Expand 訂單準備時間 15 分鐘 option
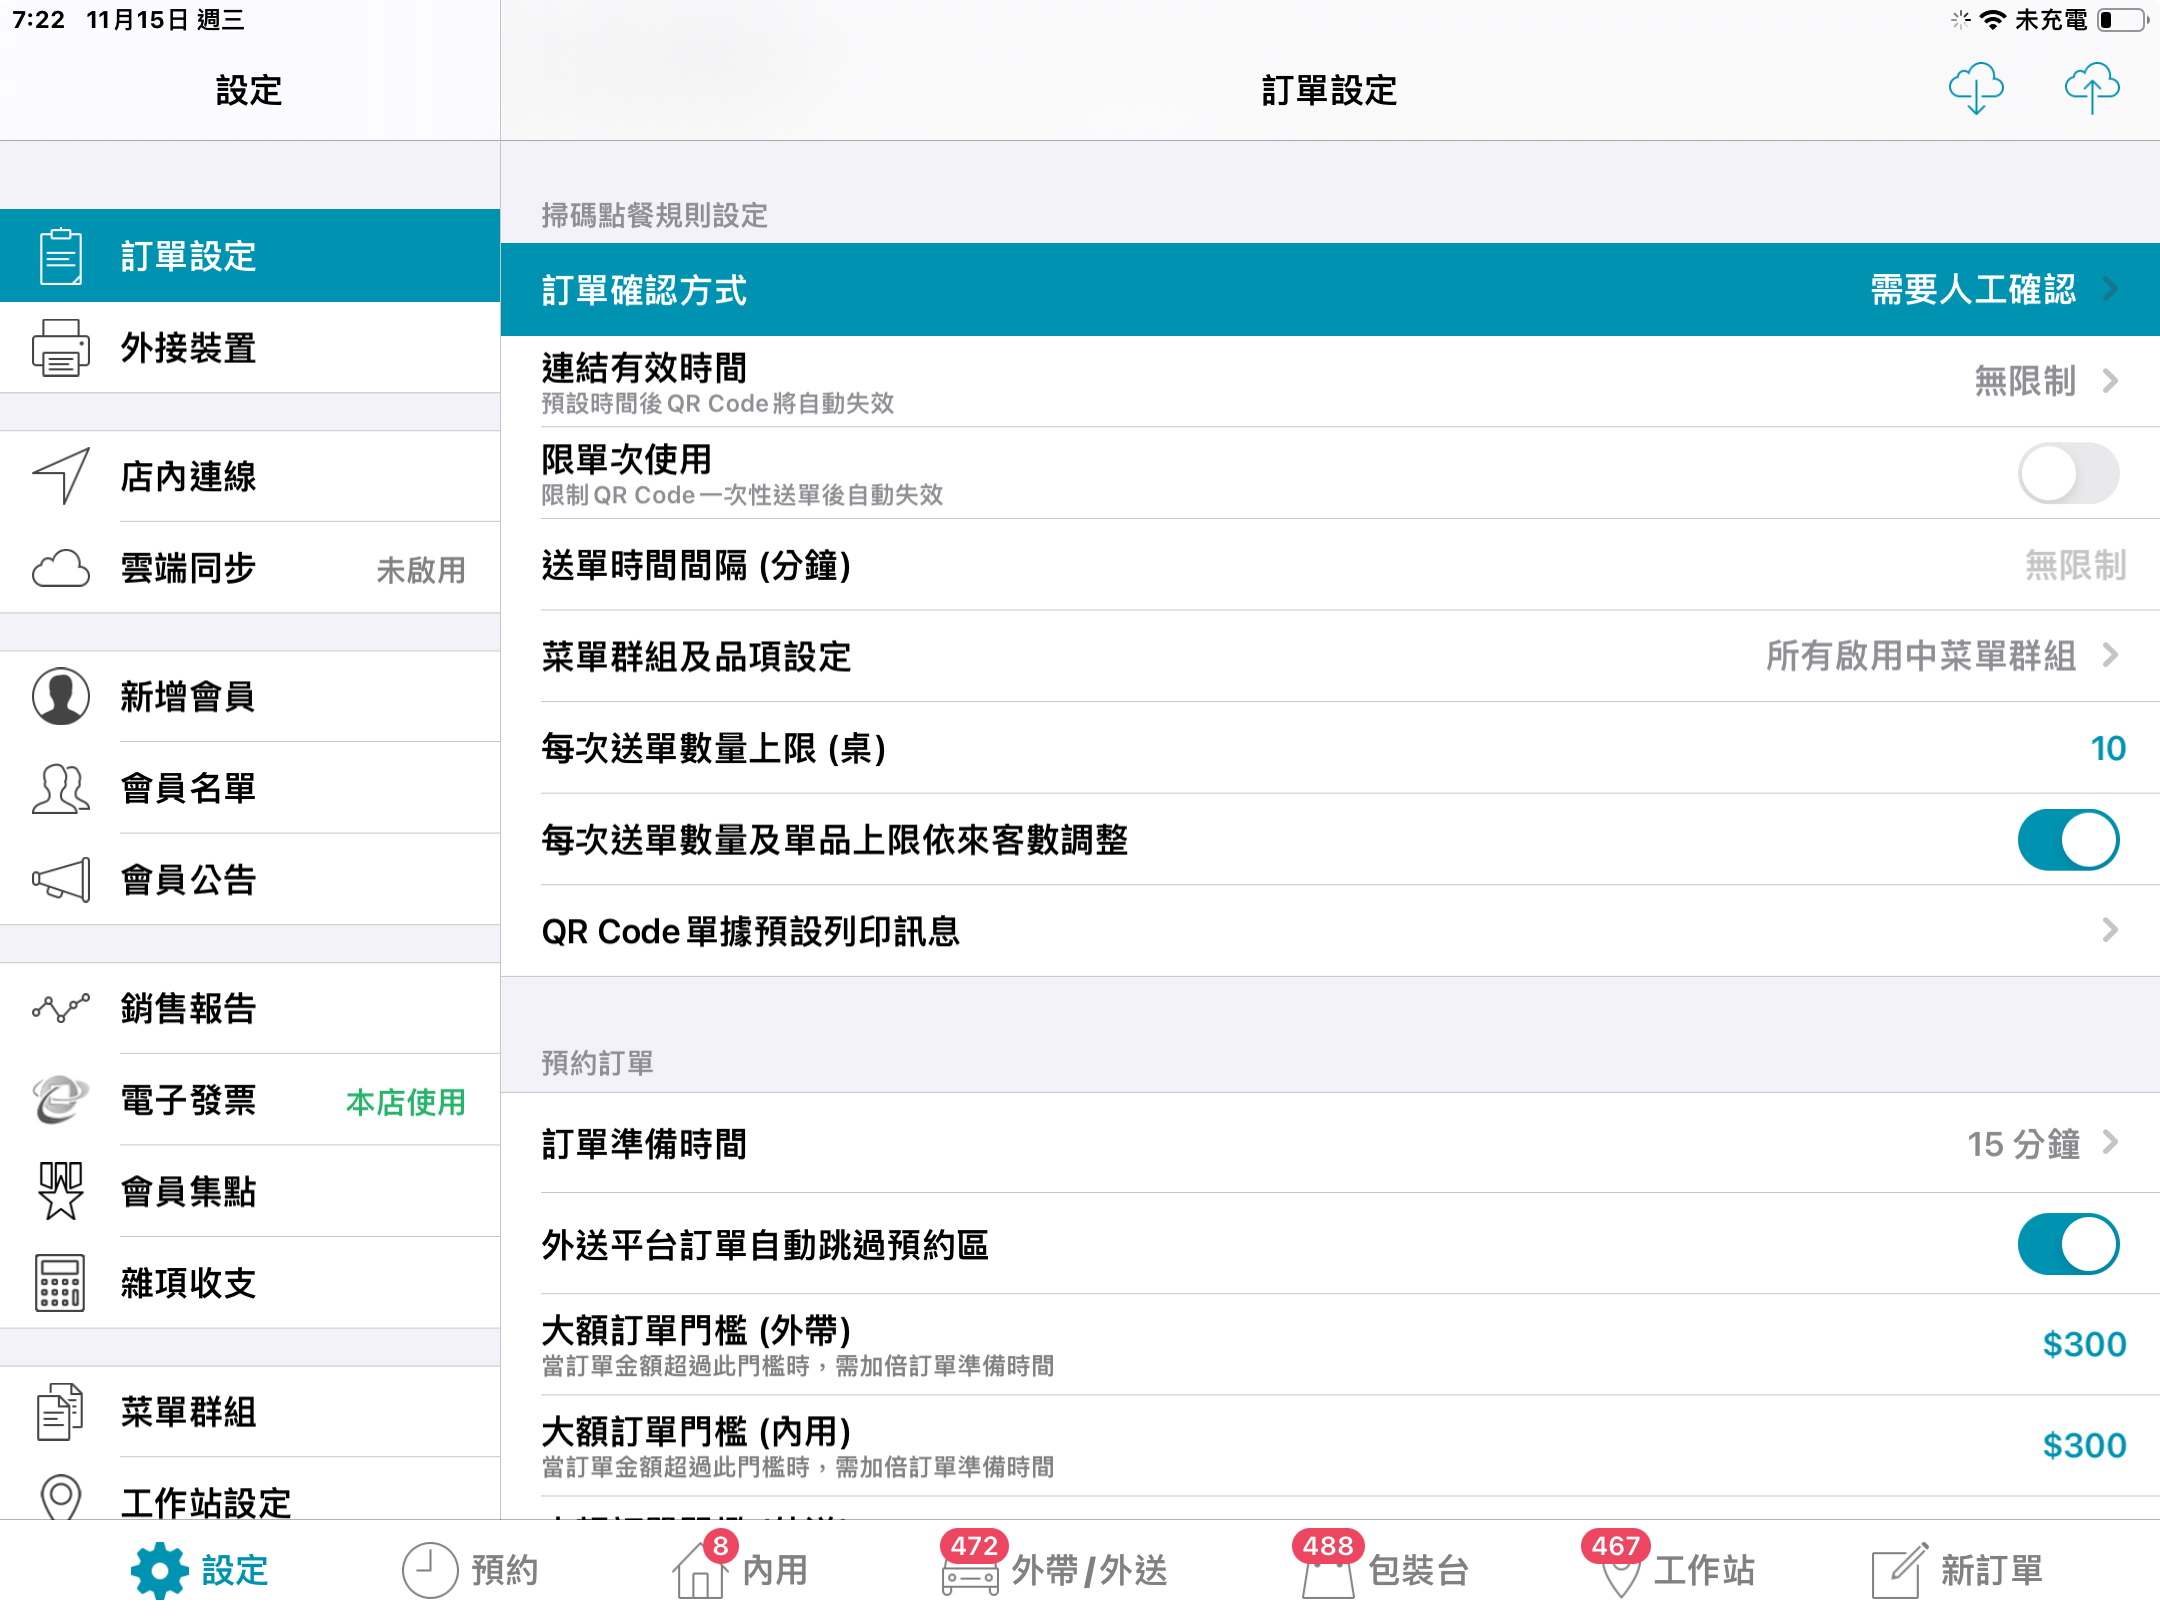The height and width of the screenshot is (1620, 2160). point(1330,1143)
